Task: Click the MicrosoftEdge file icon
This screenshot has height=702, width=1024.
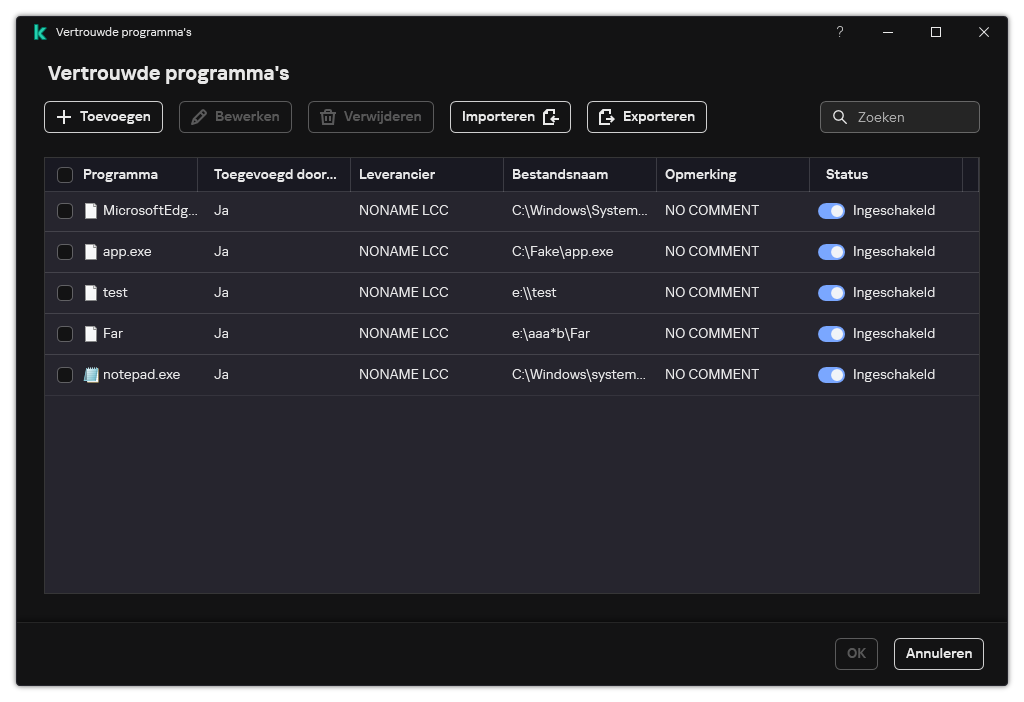Action: tap(91, 211)
